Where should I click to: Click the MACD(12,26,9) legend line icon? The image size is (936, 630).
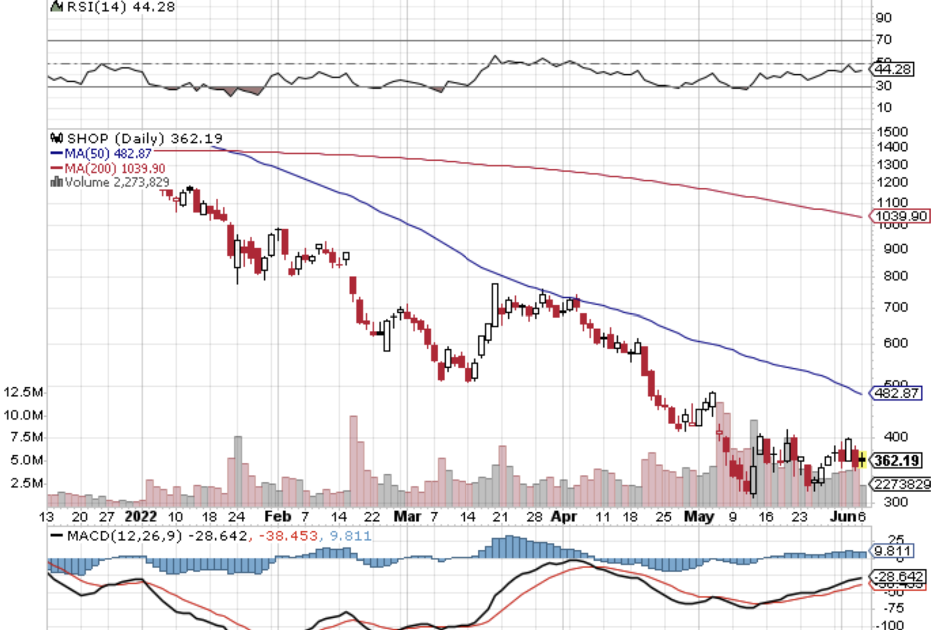point(57,534)
